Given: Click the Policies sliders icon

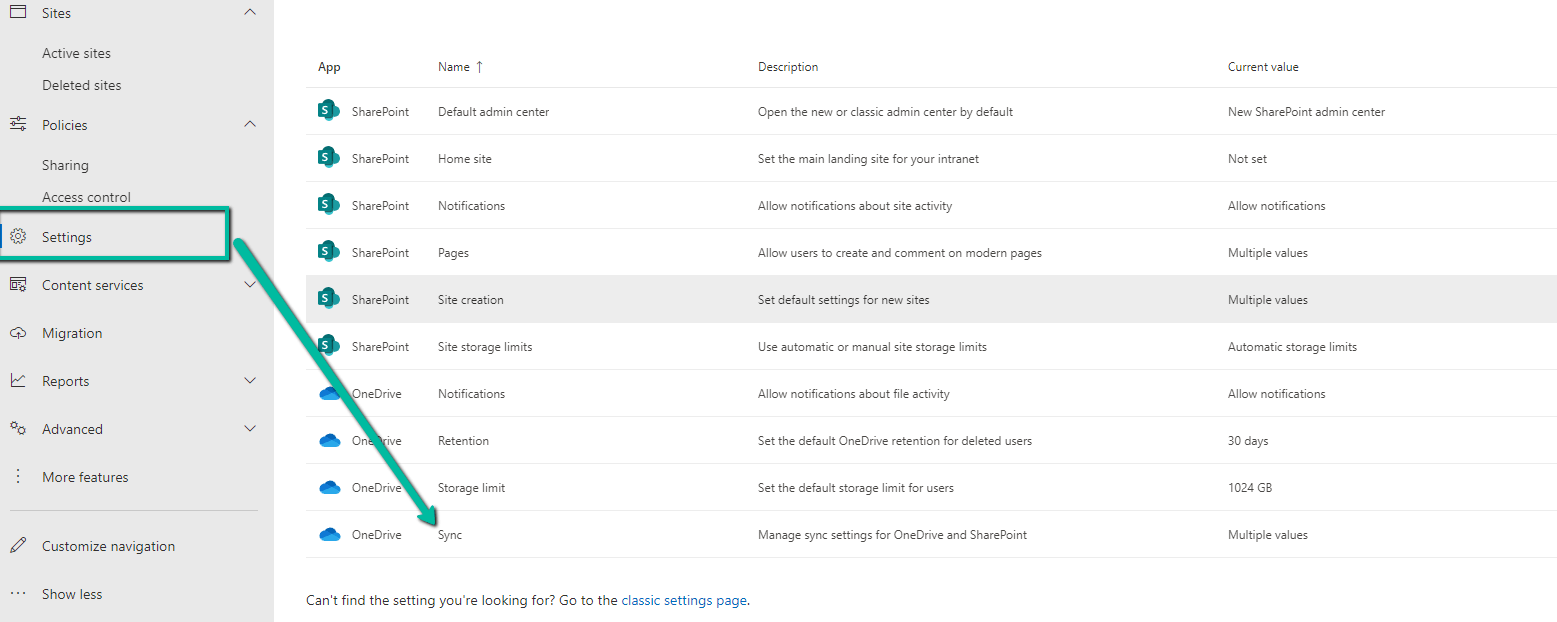Looking at the screenshot, I should (x=18, y=125).
